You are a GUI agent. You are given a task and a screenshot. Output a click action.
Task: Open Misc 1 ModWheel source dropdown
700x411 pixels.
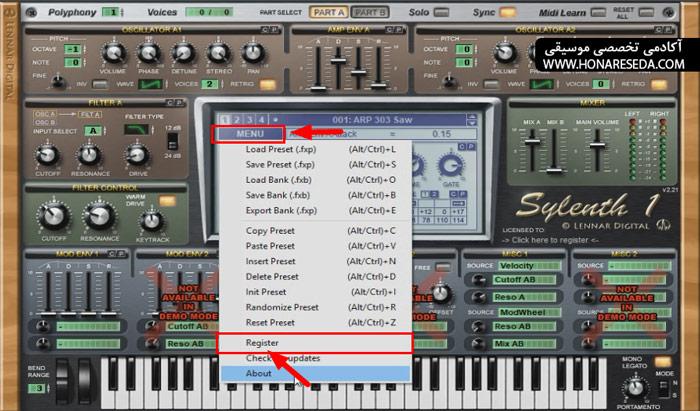point(529,312)
